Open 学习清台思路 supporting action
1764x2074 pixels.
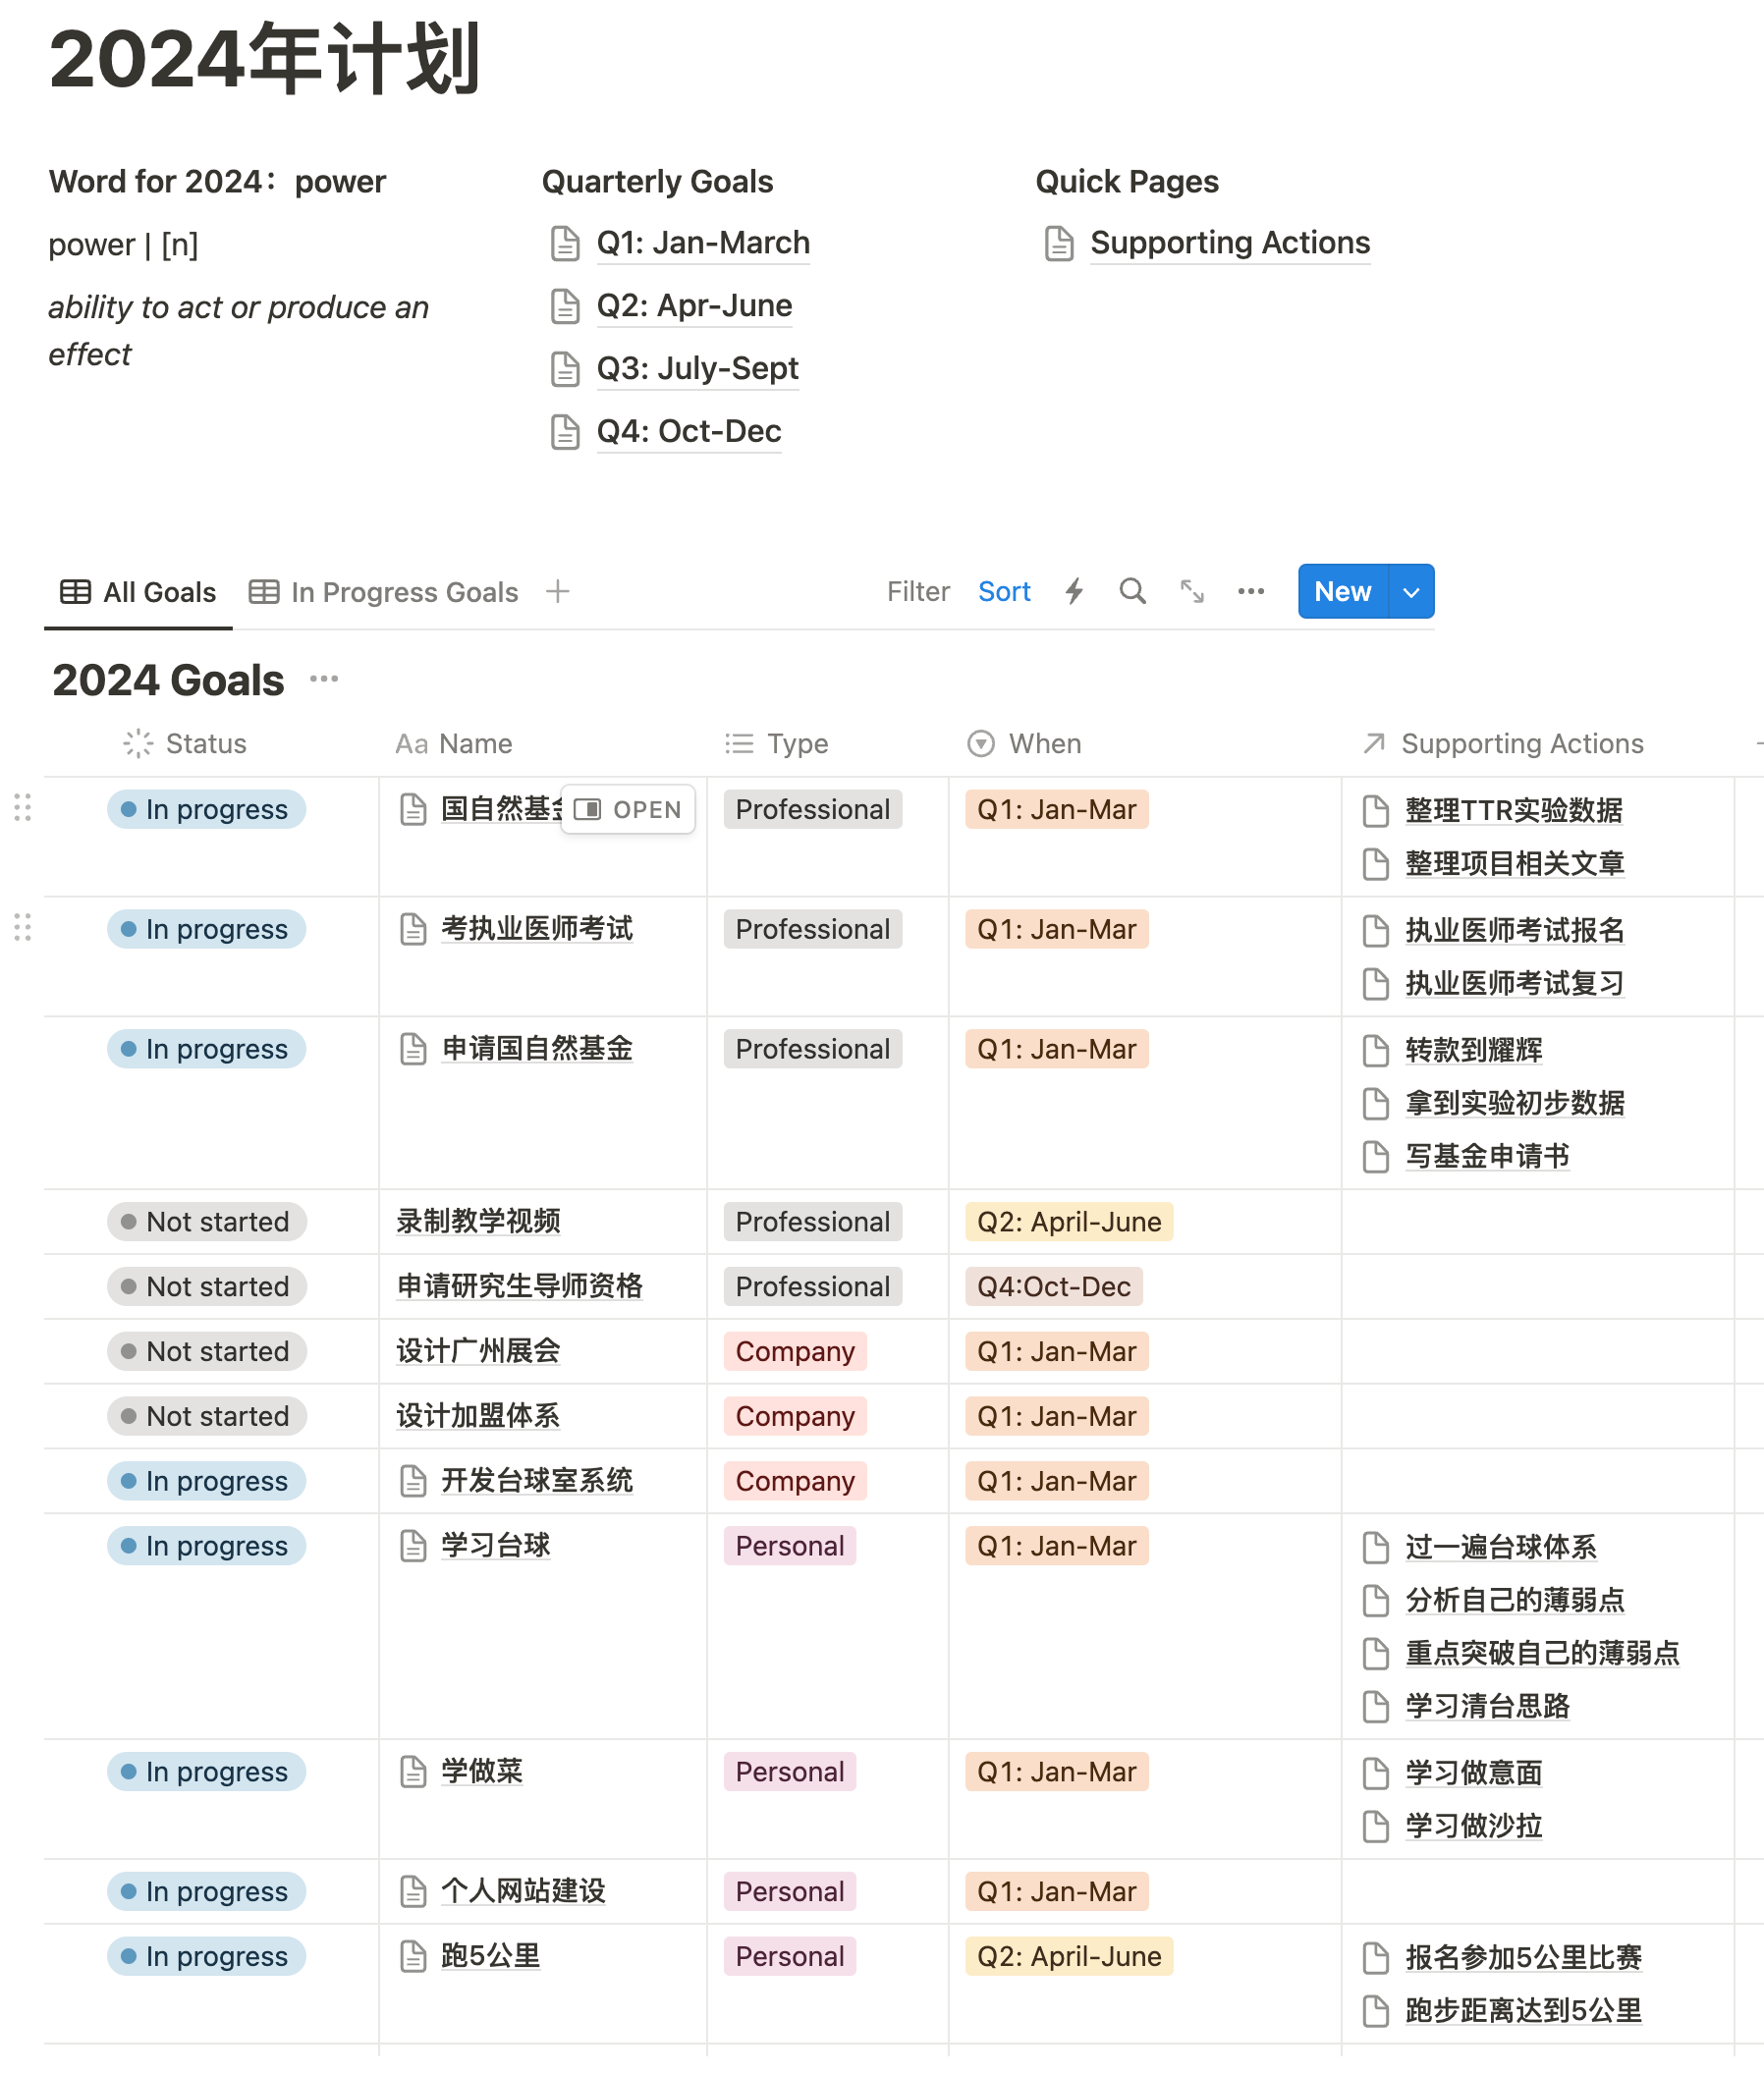(x=1487, y=1707)
